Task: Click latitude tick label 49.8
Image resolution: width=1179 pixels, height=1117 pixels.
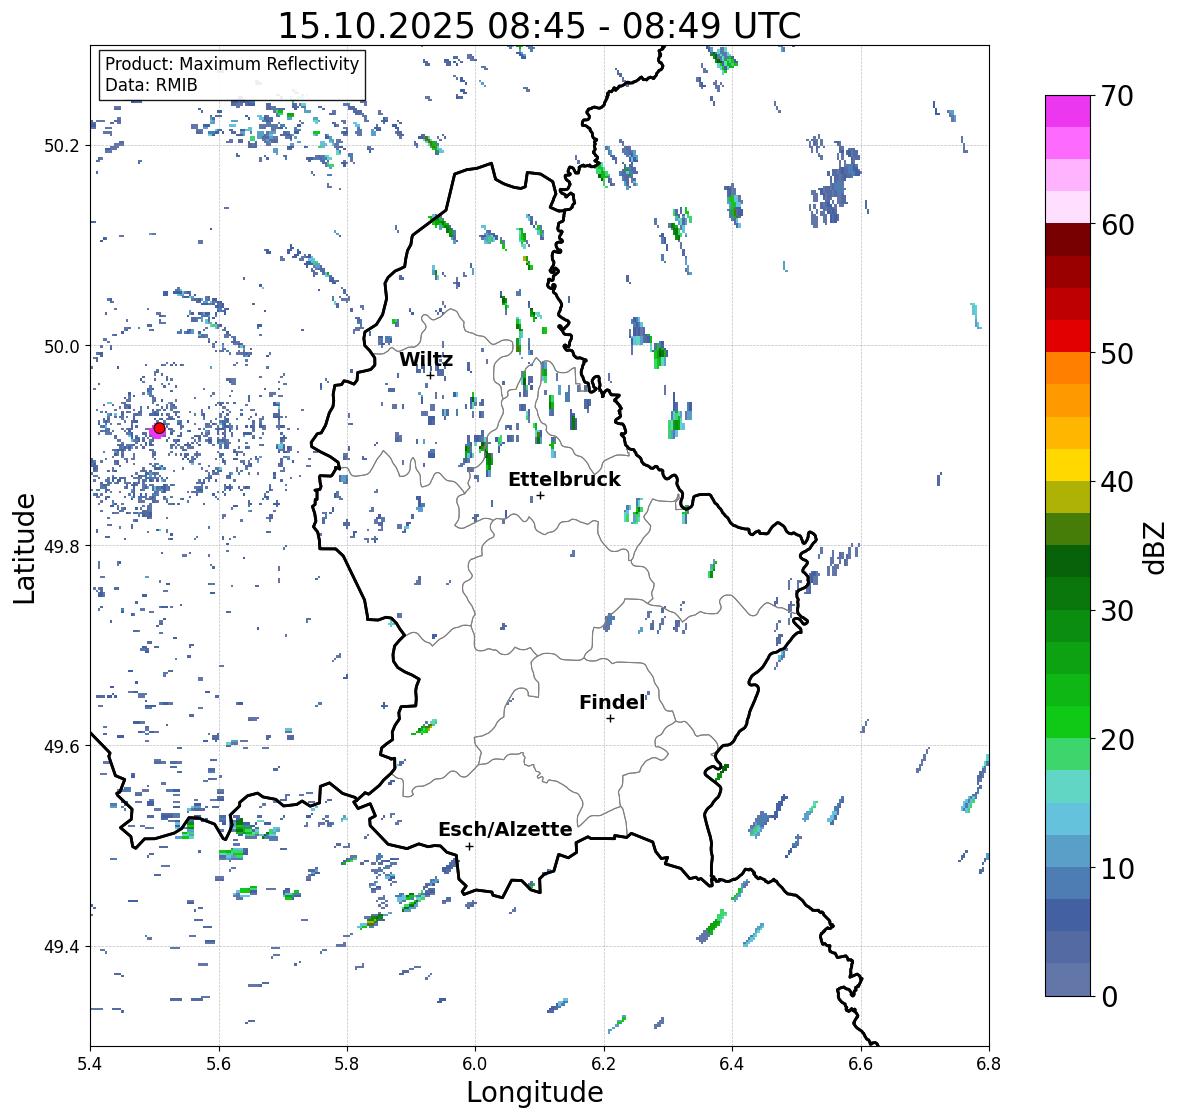Action: tap(62, 546)
